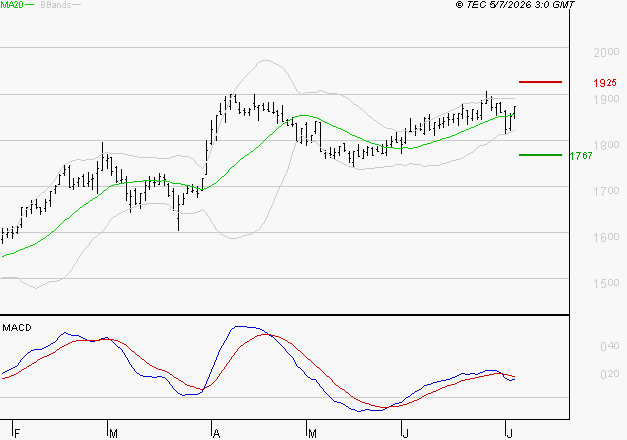Click the last J month marker
Screen dimensions: 627x440
coord(509,434)
